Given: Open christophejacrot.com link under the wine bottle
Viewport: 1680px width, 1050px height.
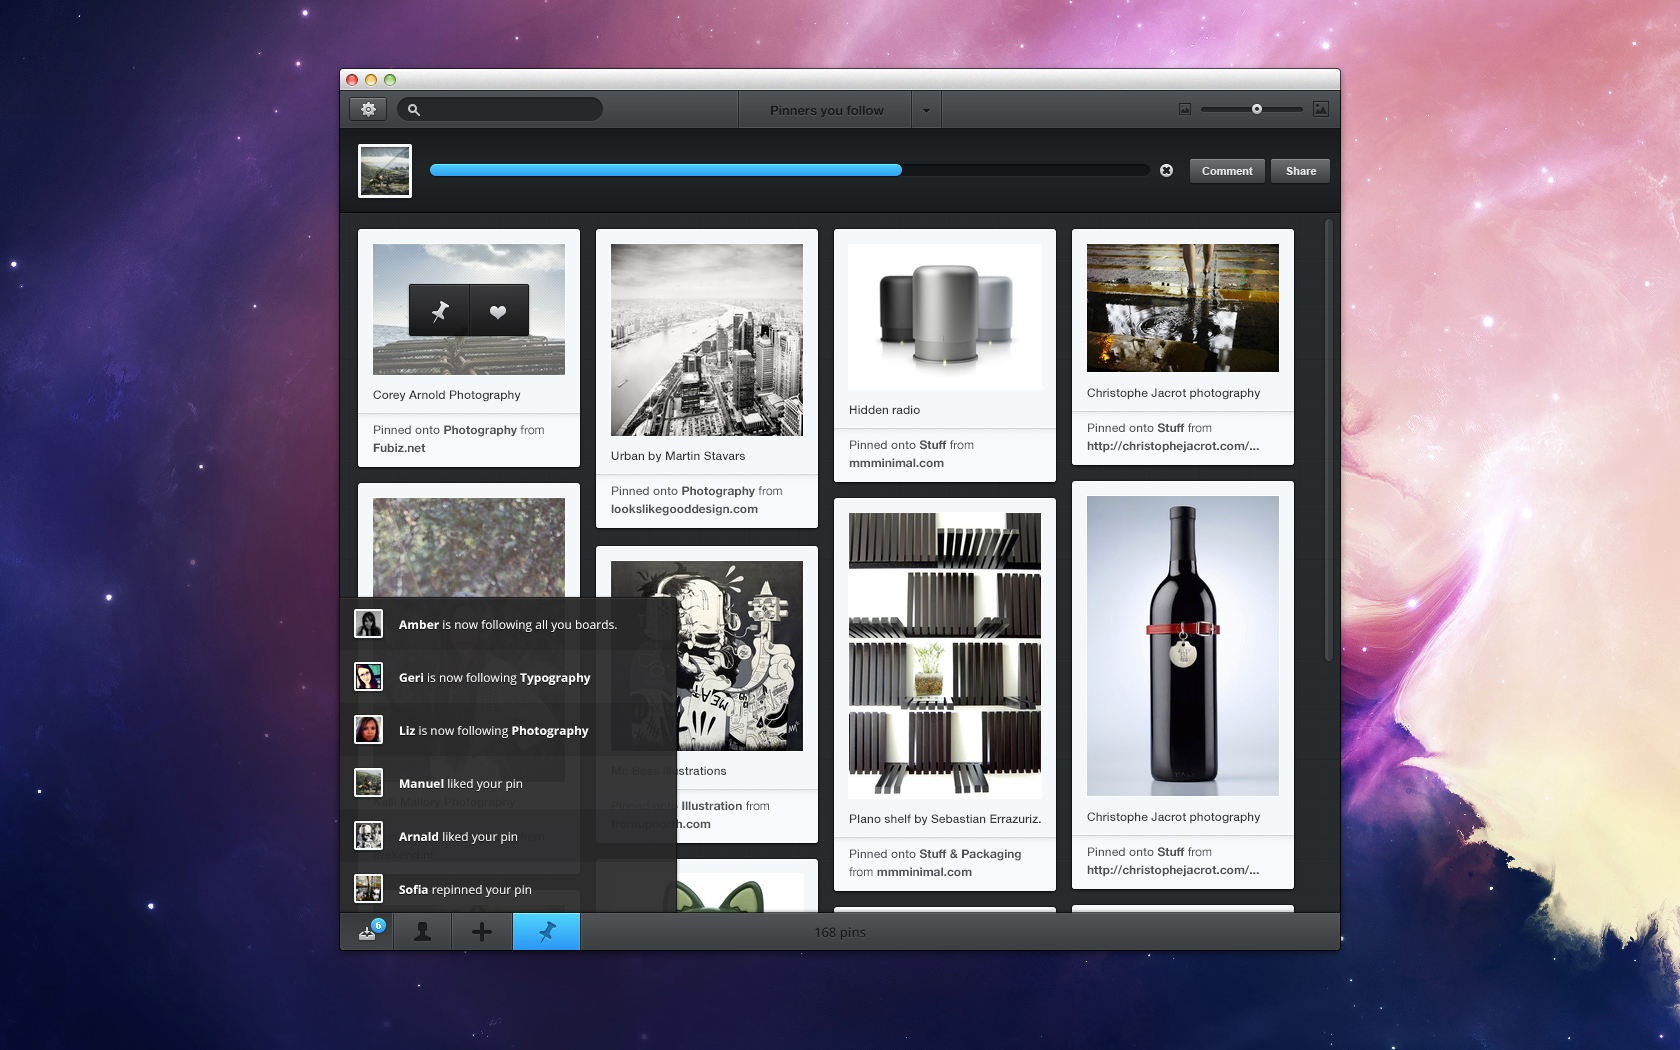Looking at the screenshot, I should tap(1173, 870).
